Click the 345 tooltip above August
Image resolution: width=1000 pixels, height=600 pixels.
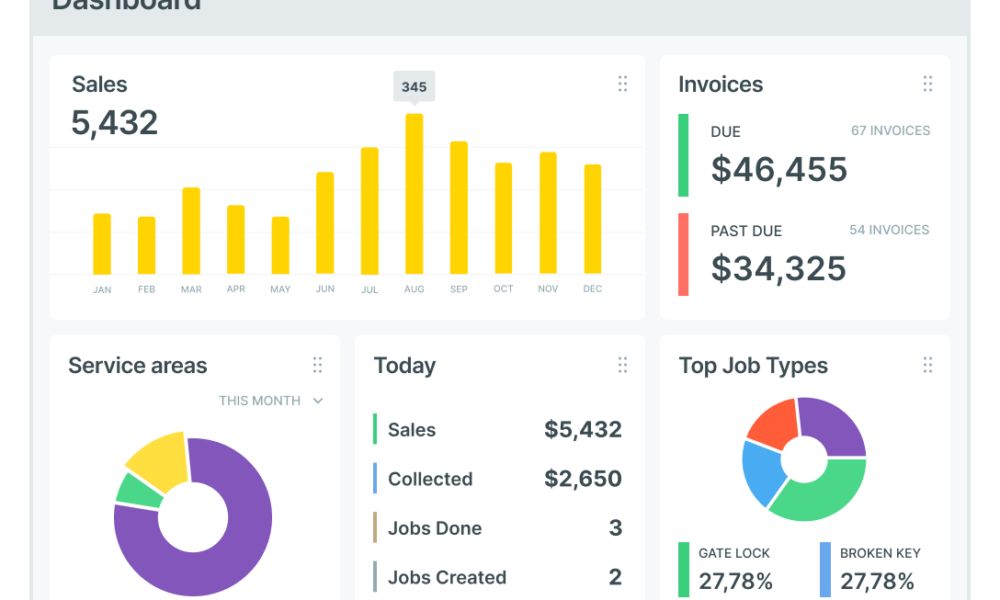(414, 87)
